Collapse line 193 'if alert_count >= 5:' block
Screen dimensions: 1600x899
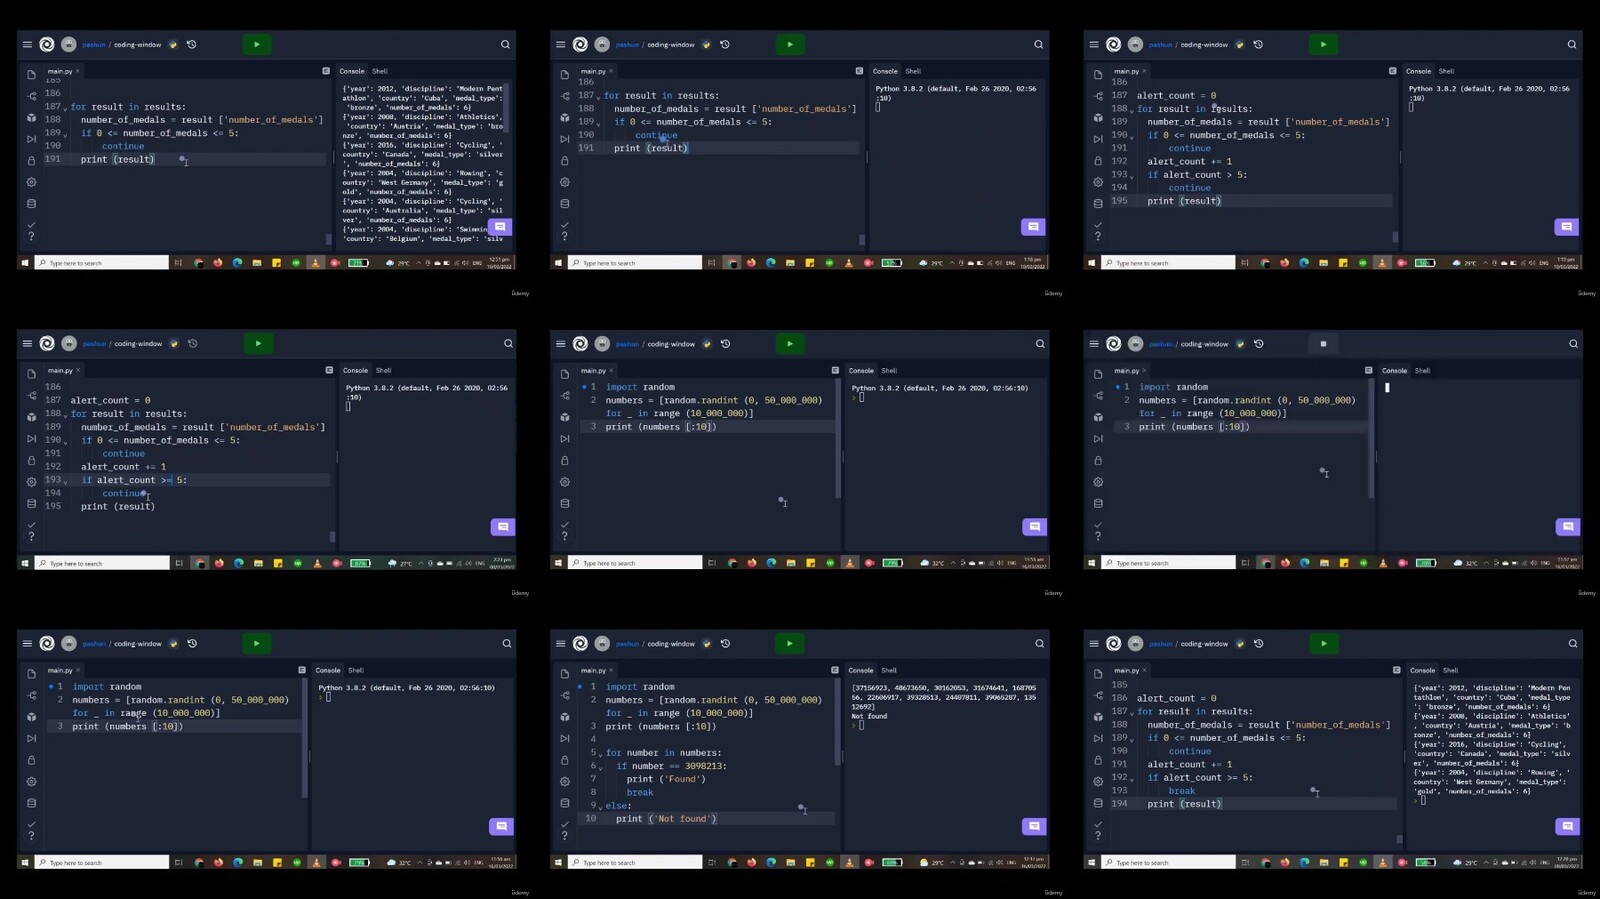pos(66,482)
